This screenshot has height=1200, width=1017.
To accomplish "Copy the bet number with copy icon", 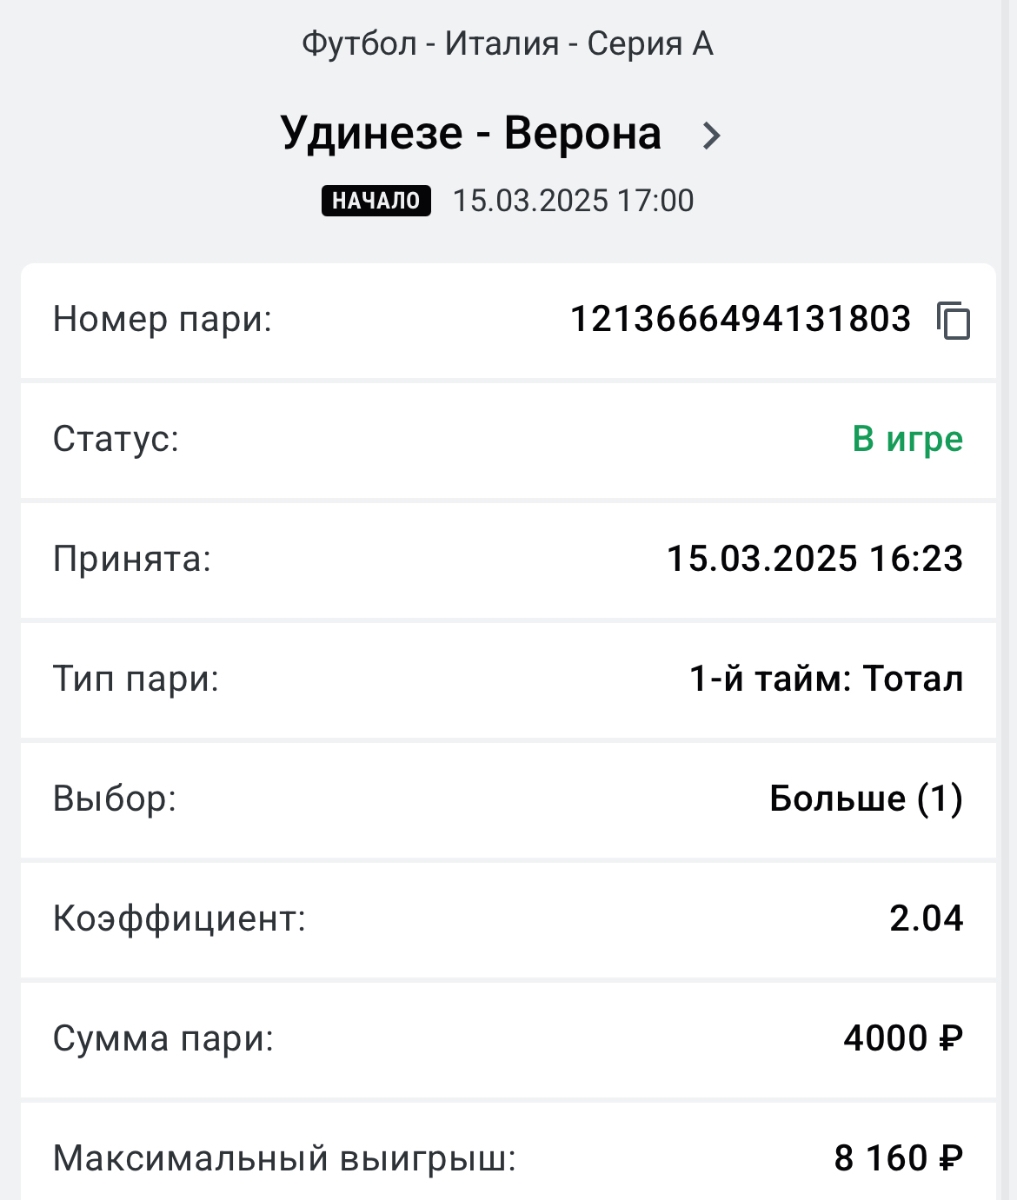I will click(x=953, y=320).
